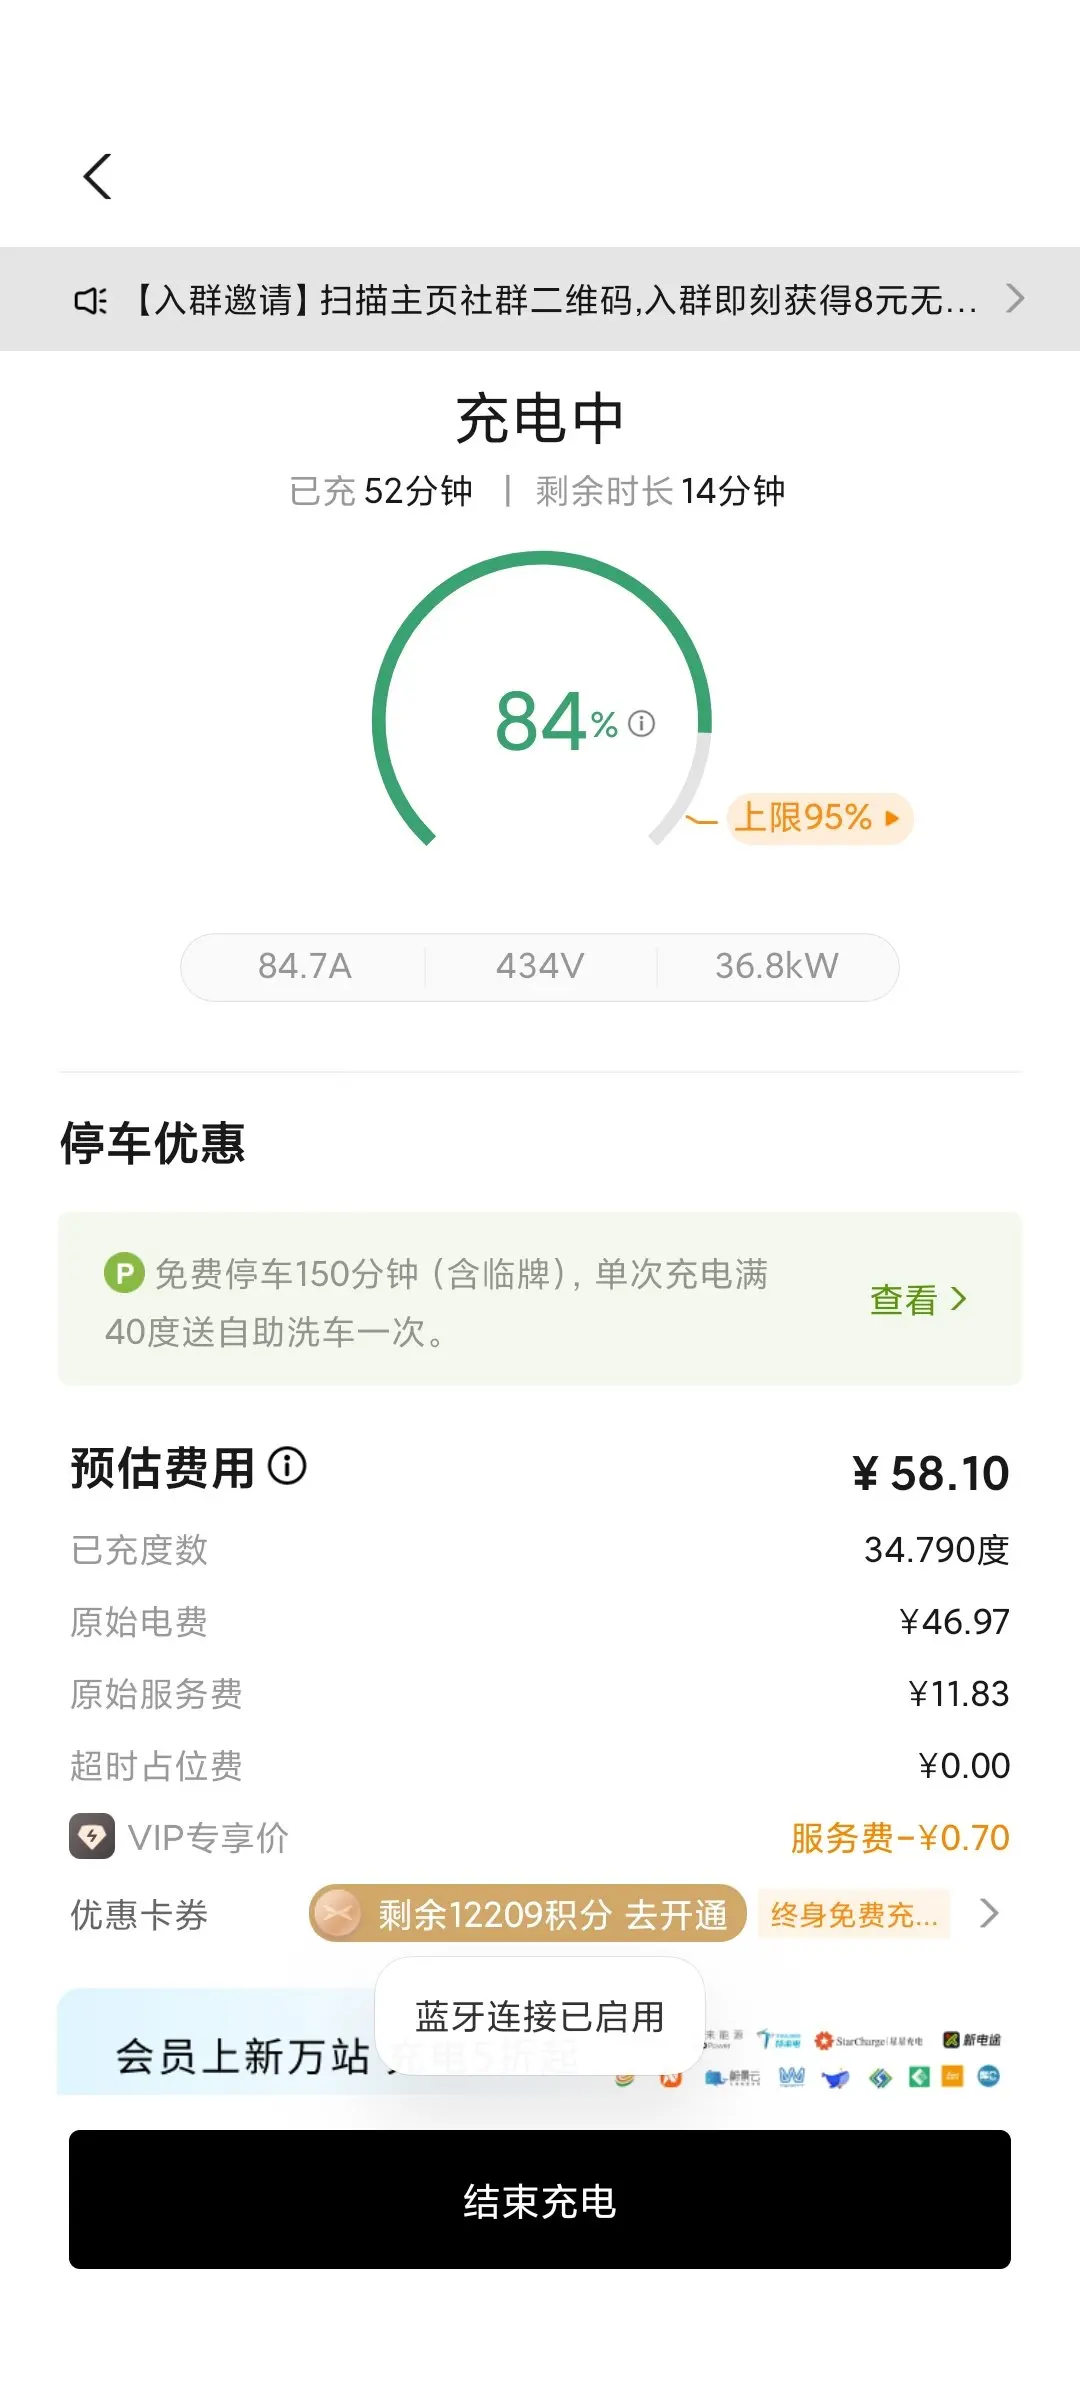The height and width of the screenshot is (2400, 1080).
Task: Expand the 入群邀请 notice chevron
Action: point(1015,298)
